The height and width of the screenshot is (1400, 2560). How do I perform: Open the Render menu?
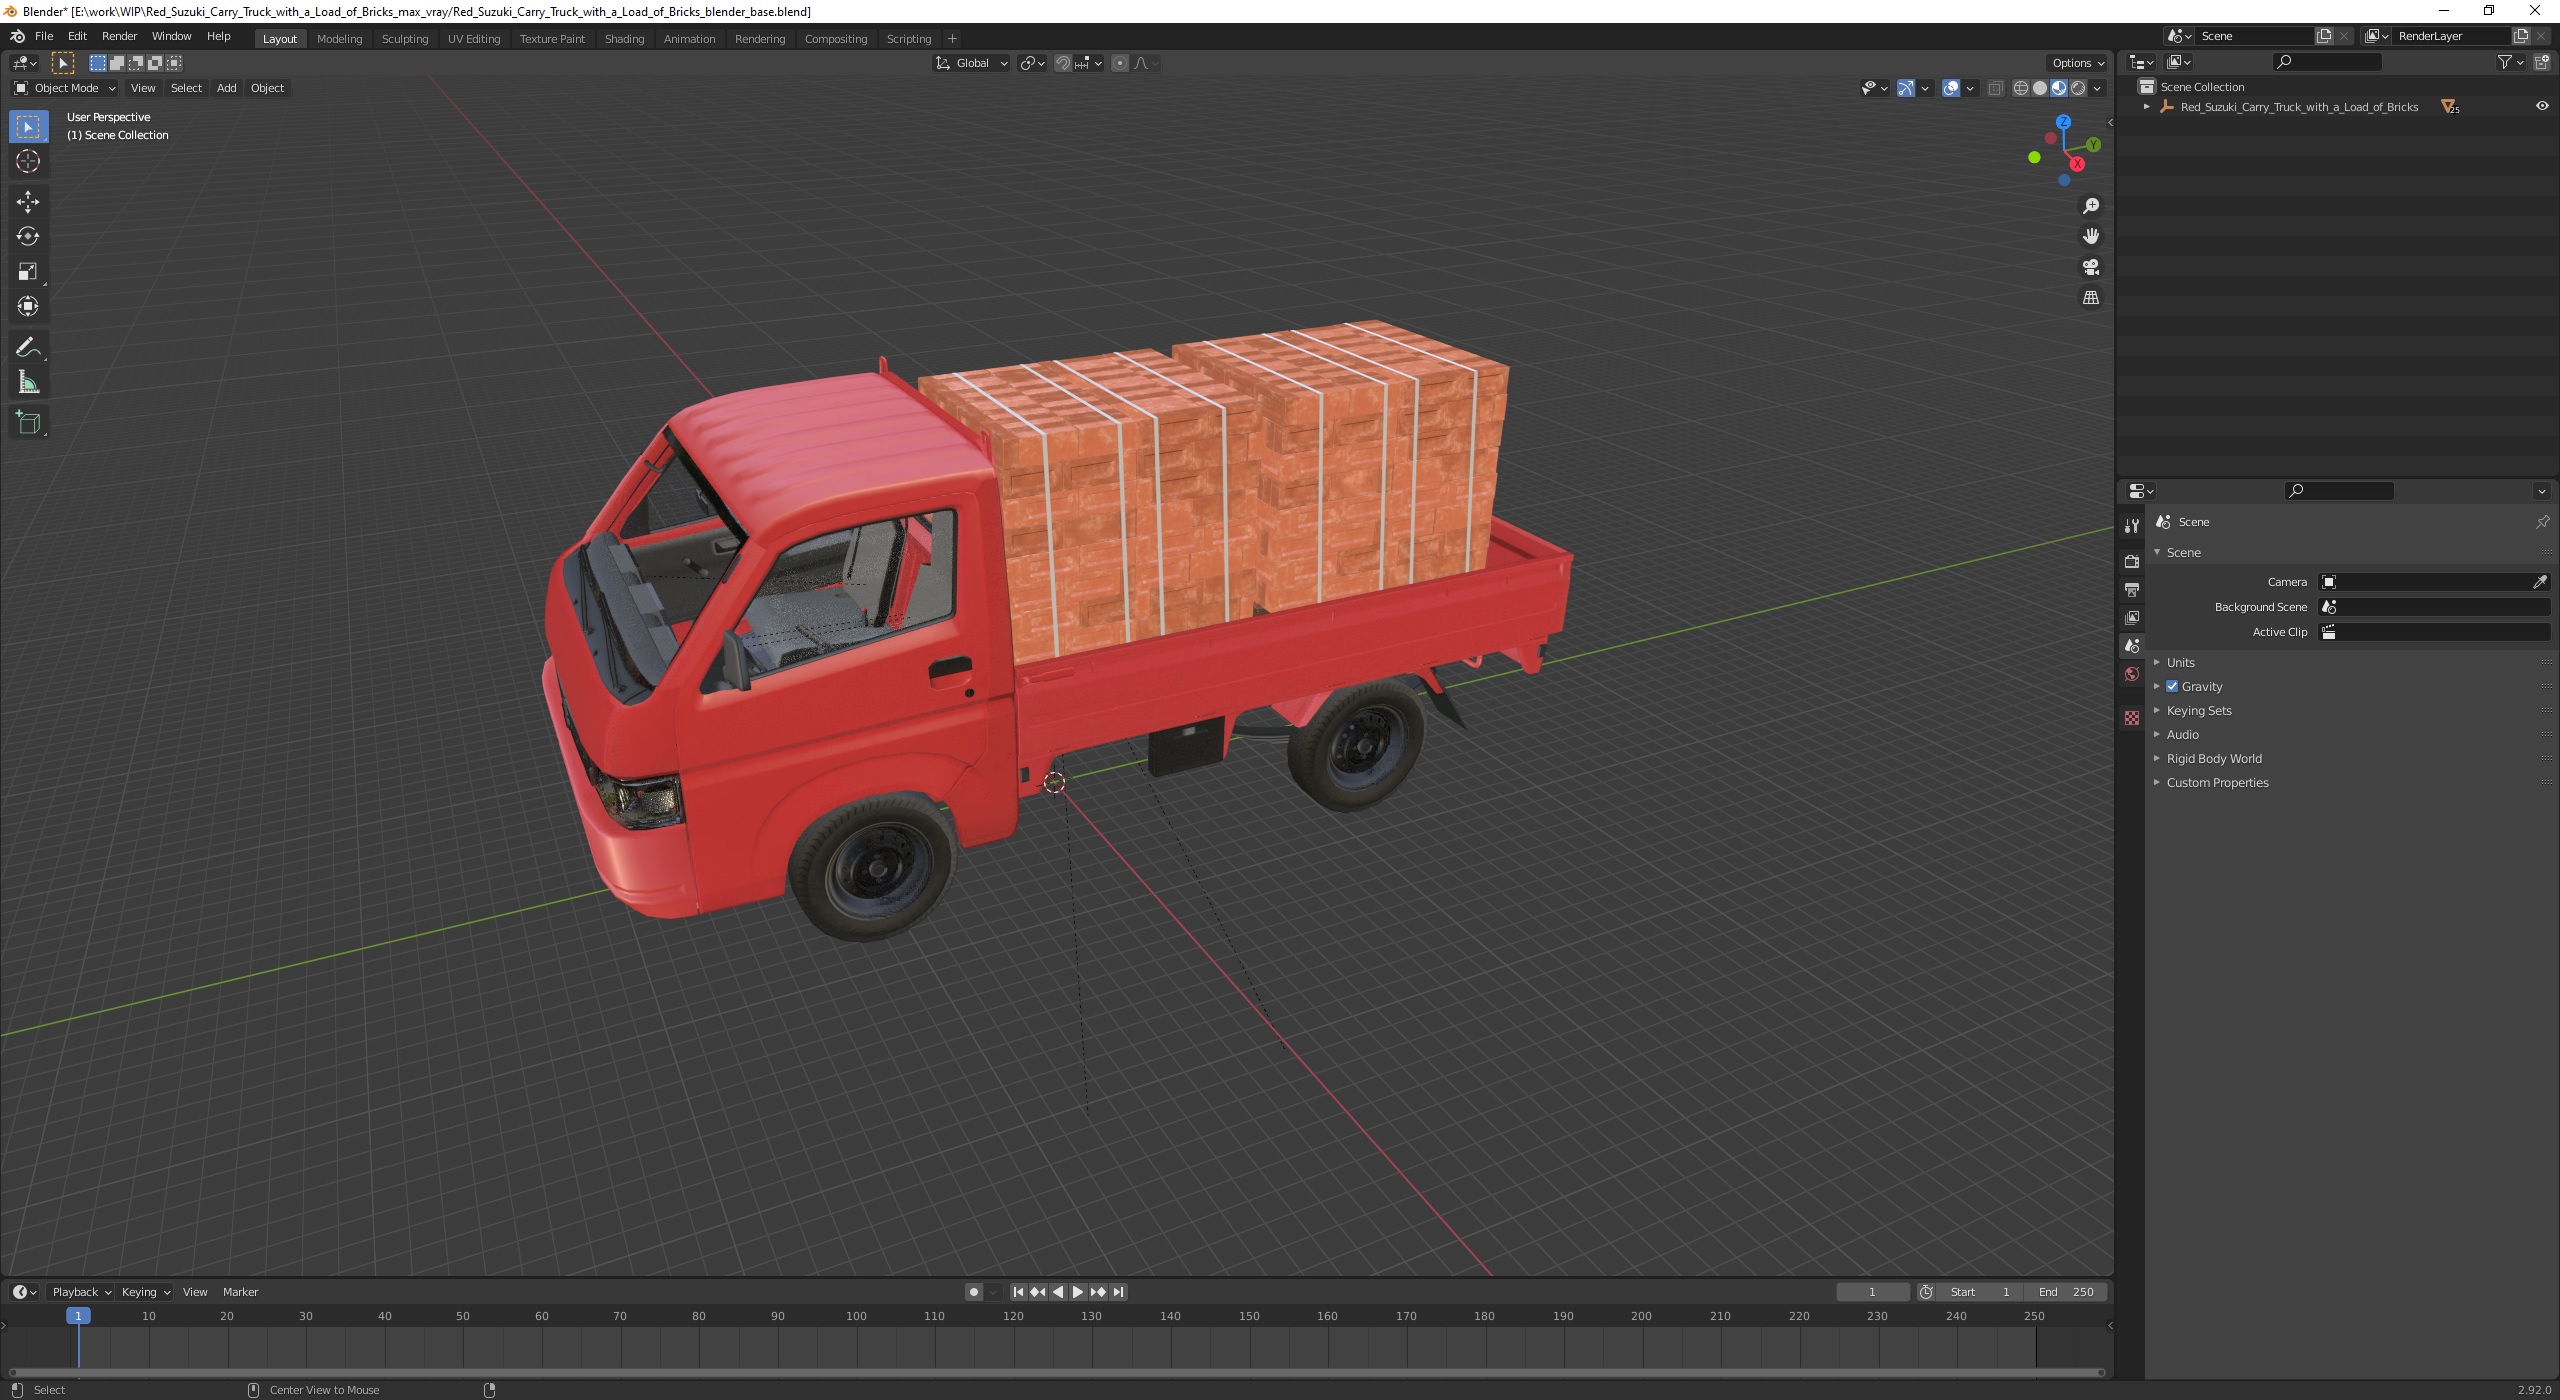119,36
